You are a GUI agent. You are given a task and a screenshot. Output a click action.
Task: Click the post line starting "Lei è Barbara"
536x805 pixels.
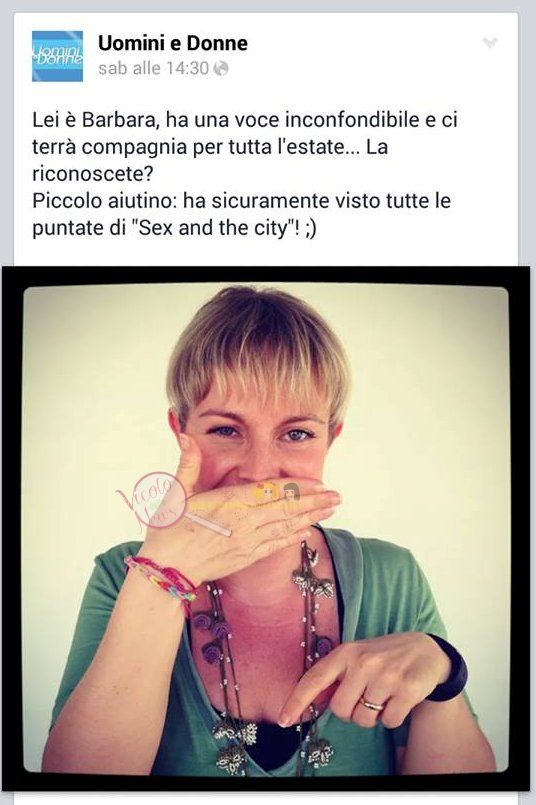pos(245,120)
